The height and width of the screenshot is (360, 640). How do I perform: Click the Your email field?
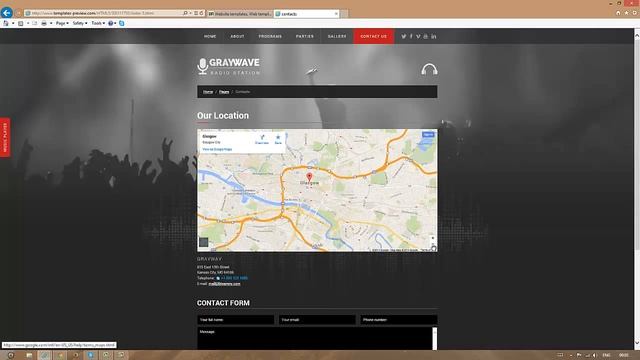(317, 320)
